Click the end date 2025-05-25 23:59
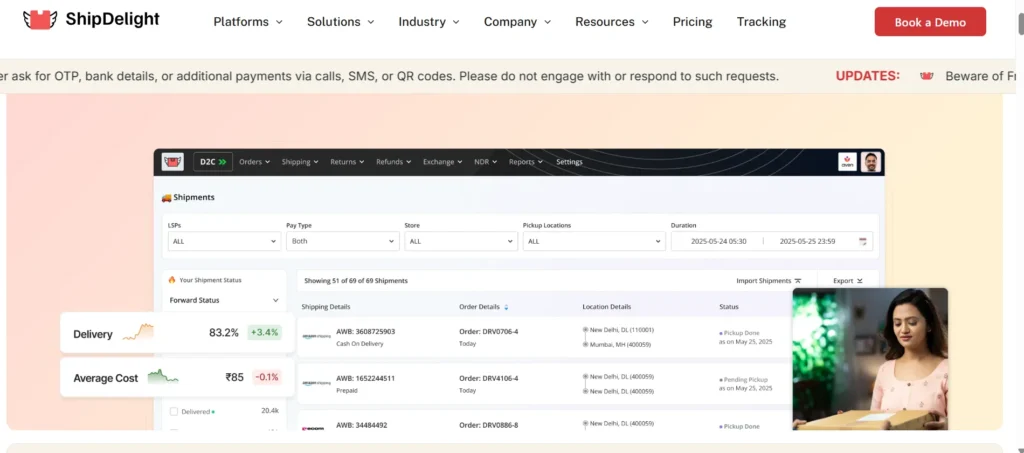Image resolution: width=1024 pixels, height=453 pixels. pos(807,242)
